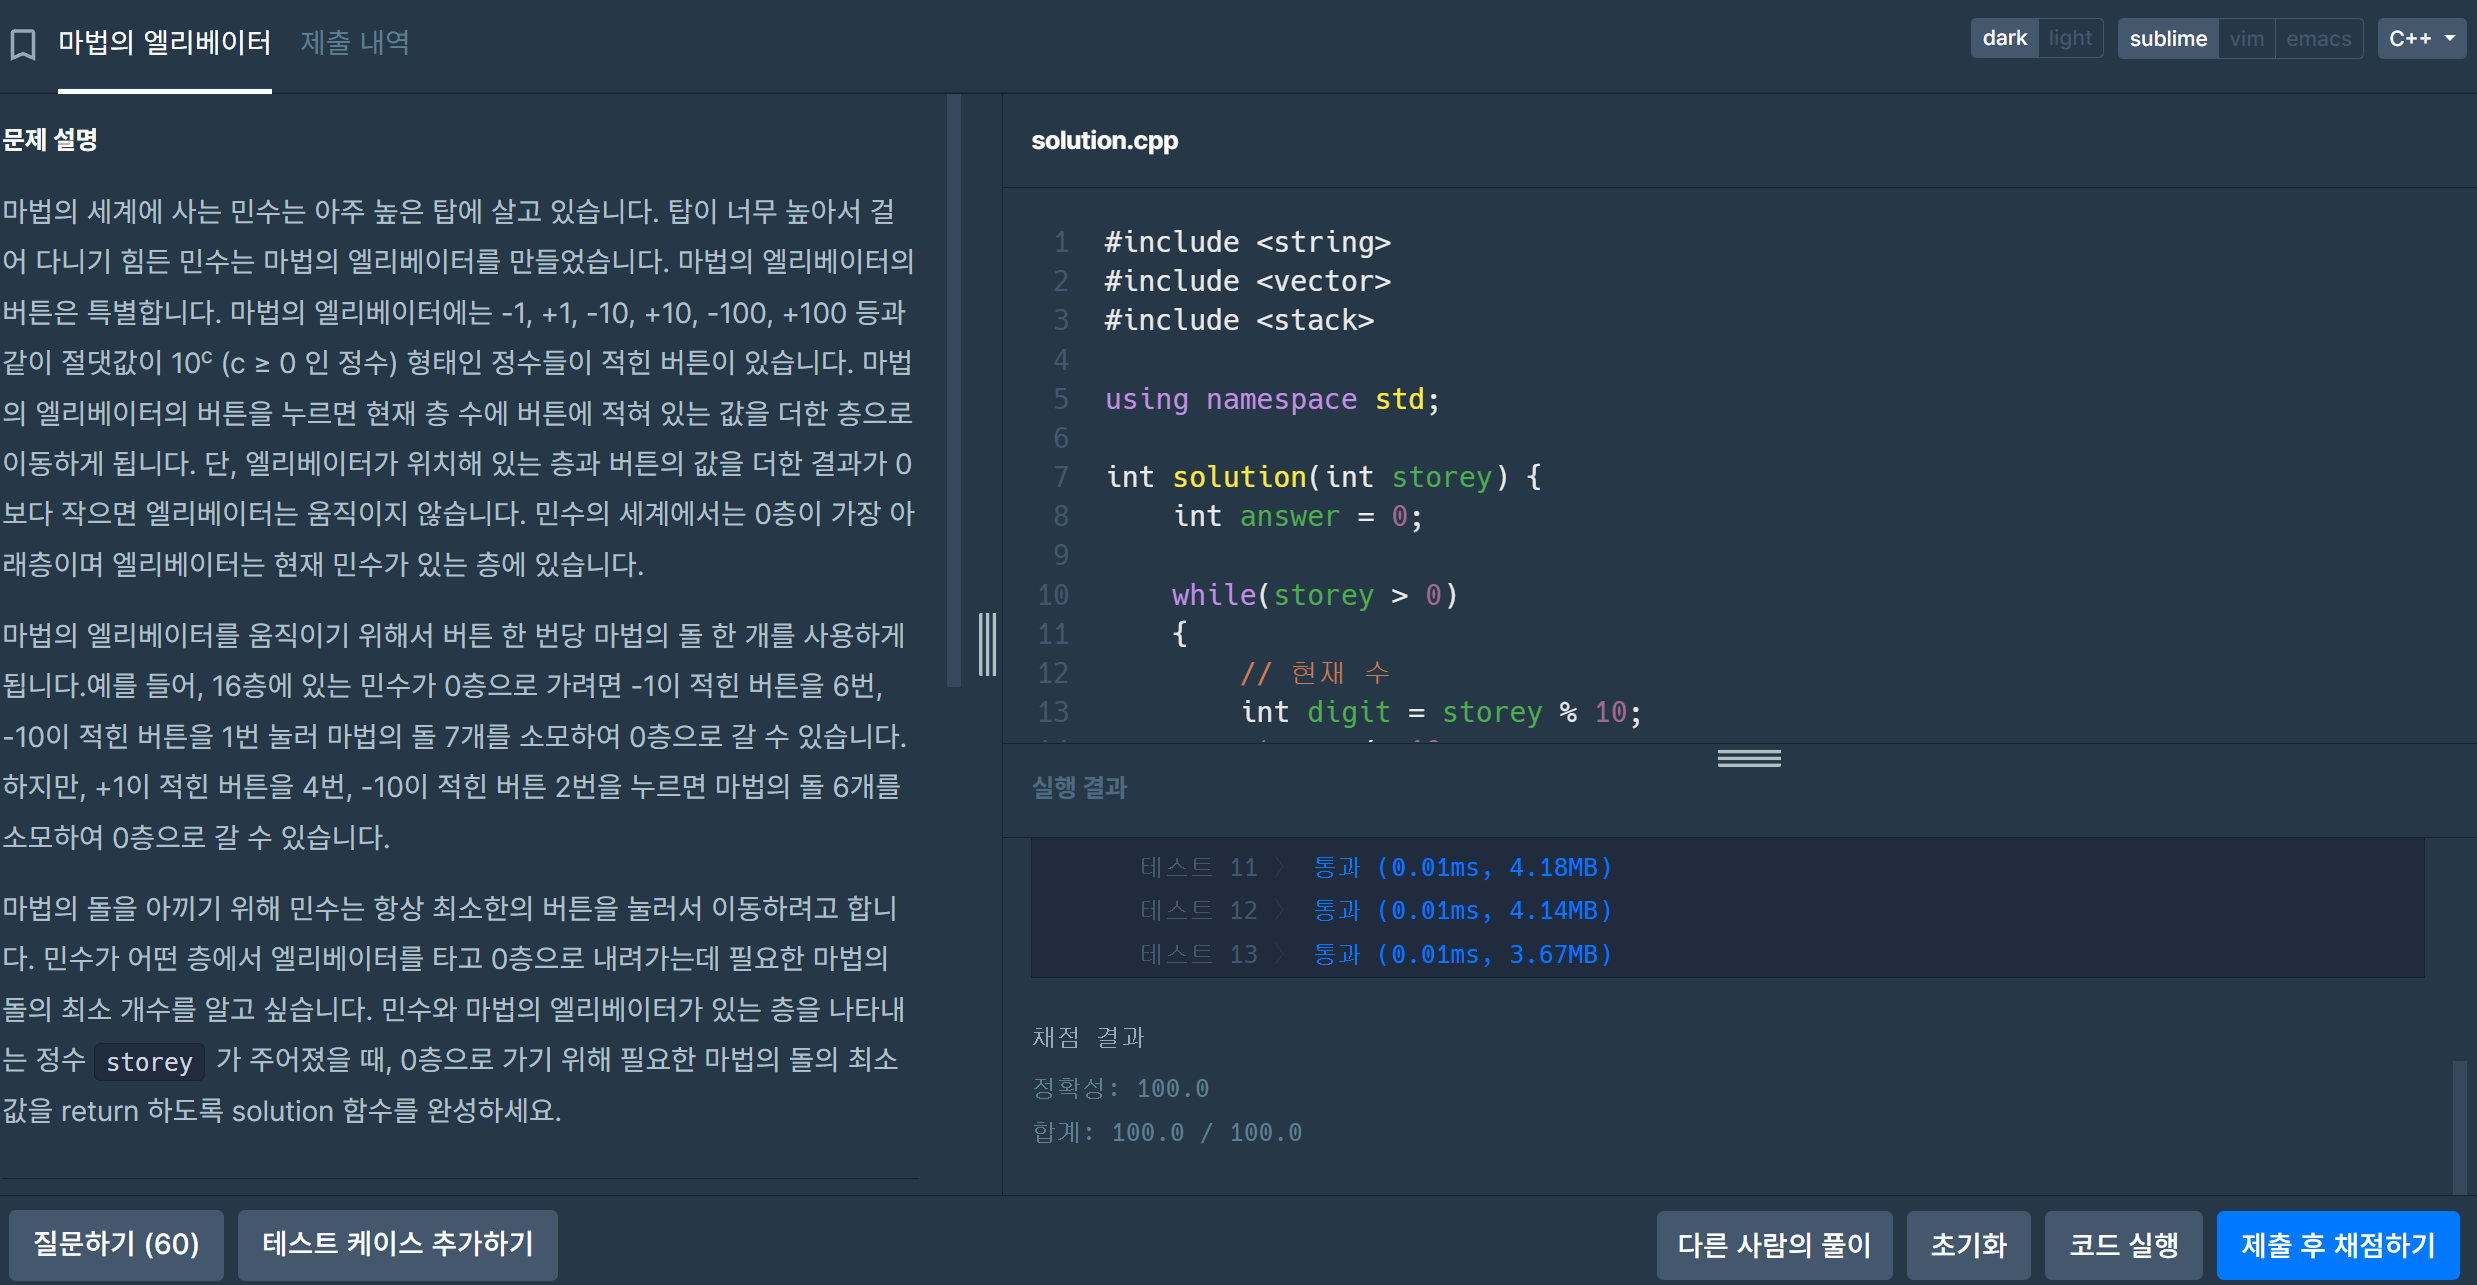Select the 마법의 엘리베이터 tab
2477x1285 pixels.
(165, 43)
